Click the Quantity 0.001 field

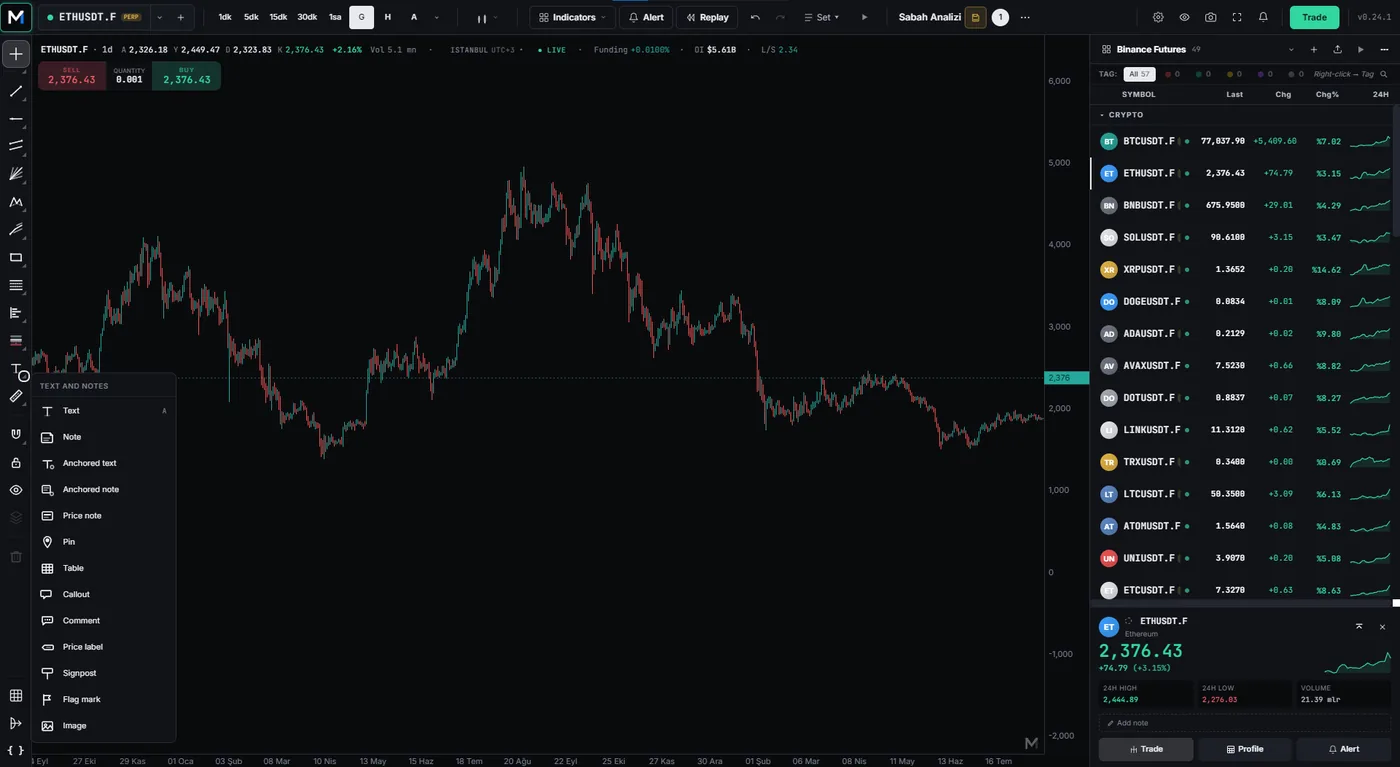click(x=129, y=76)
